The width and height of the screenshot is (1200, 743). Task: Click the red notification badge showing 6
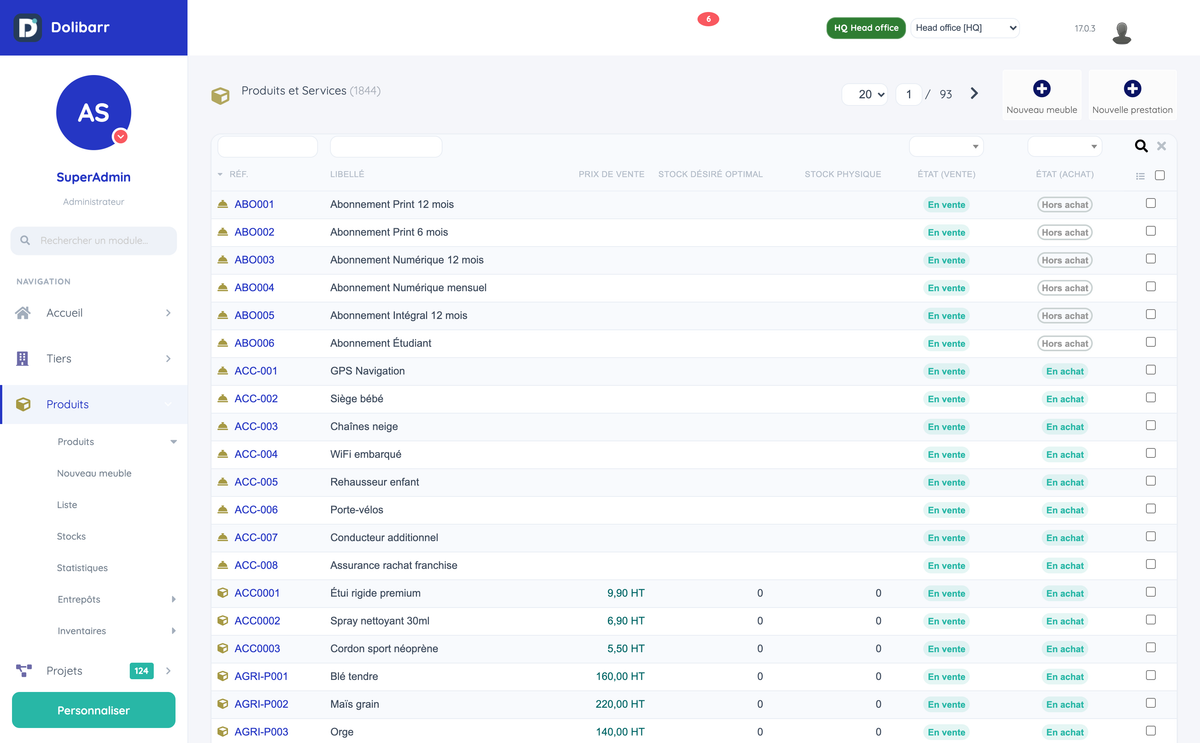click(708, 19)
